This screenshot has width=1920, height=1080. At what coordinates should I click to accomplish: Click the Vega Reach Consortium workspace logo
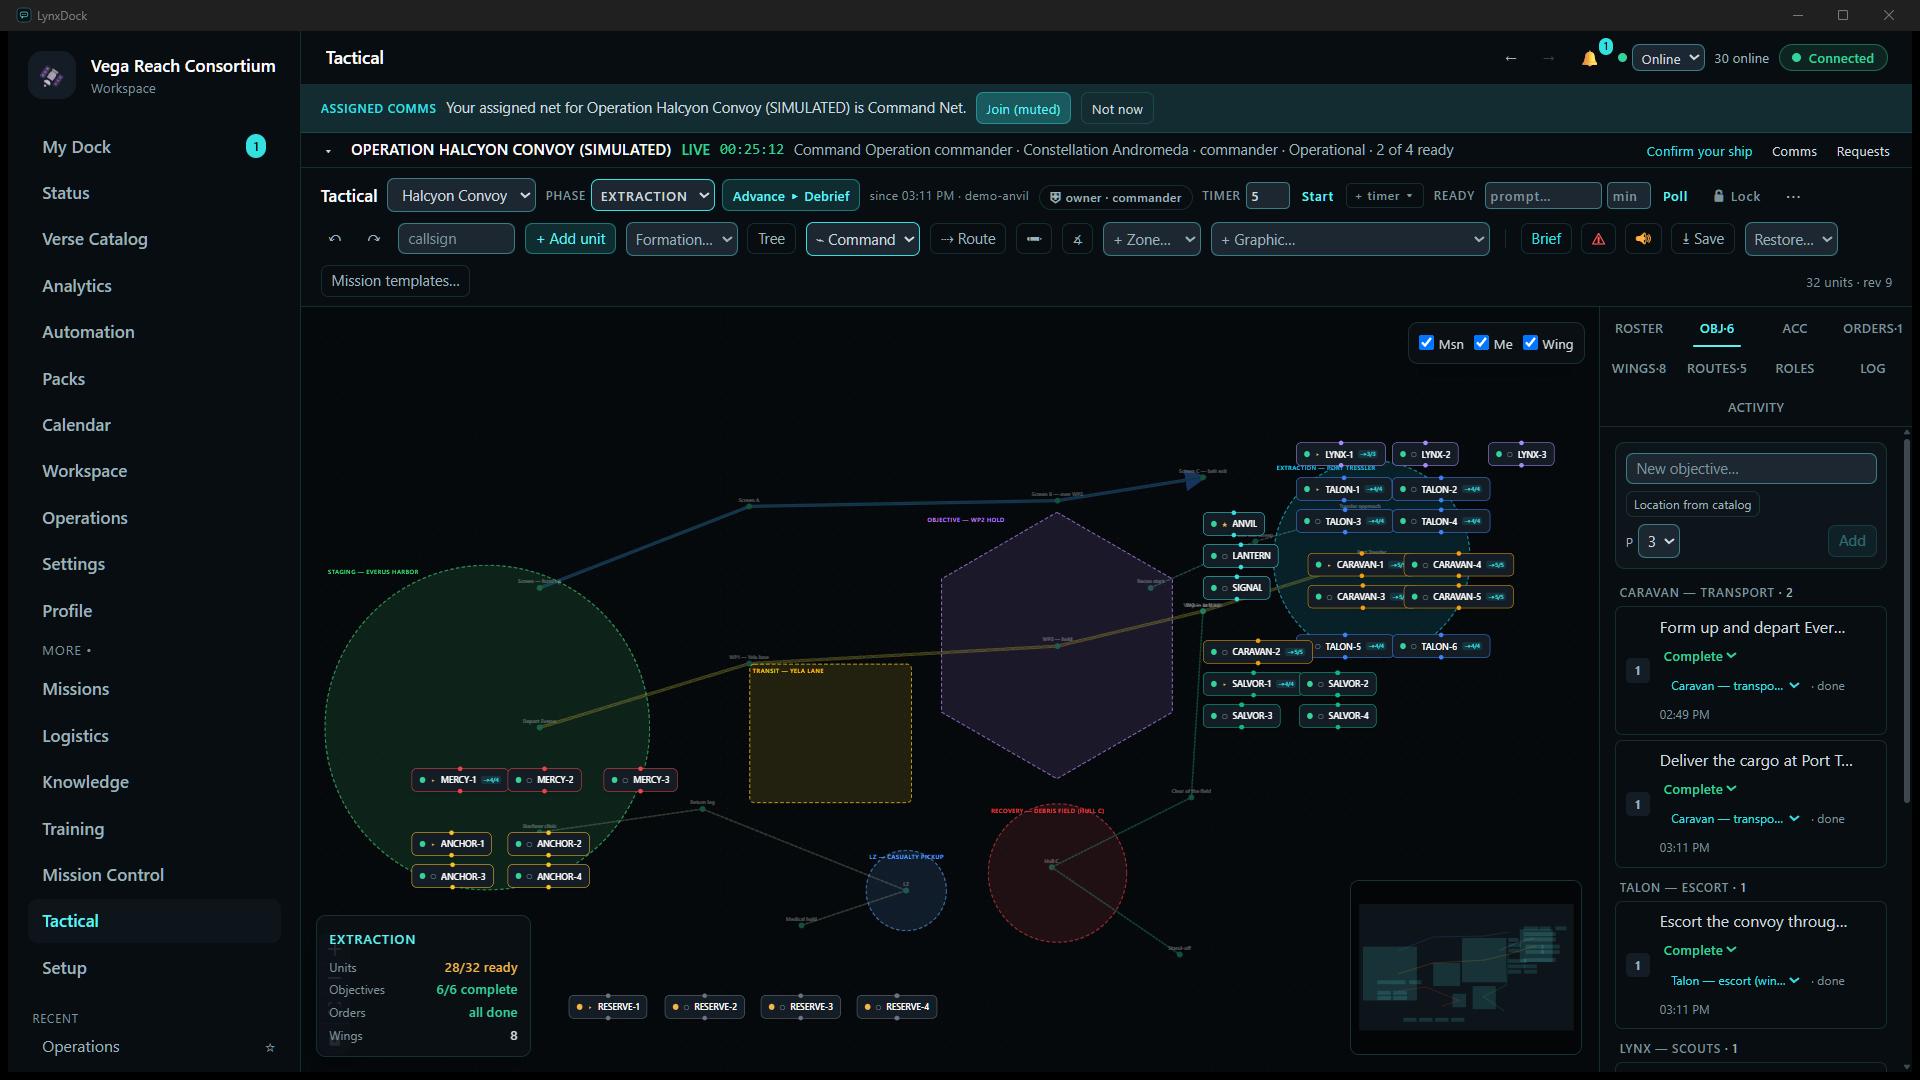pos(52,75)
